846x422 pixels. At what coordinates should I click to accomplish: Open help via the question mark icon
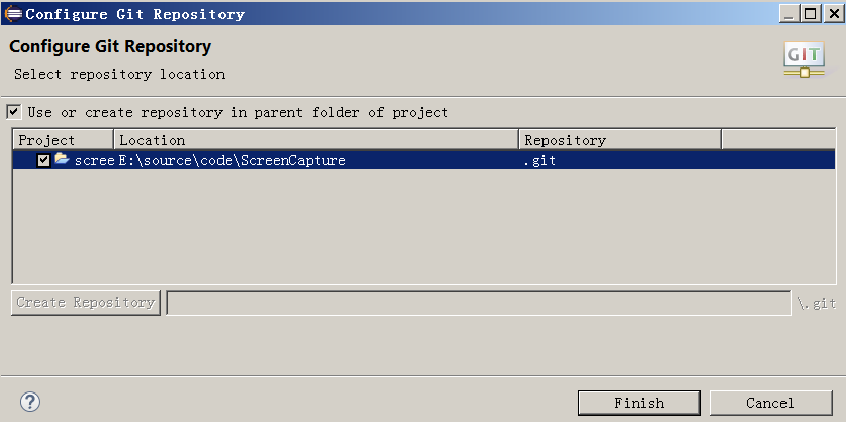[30, 402]
